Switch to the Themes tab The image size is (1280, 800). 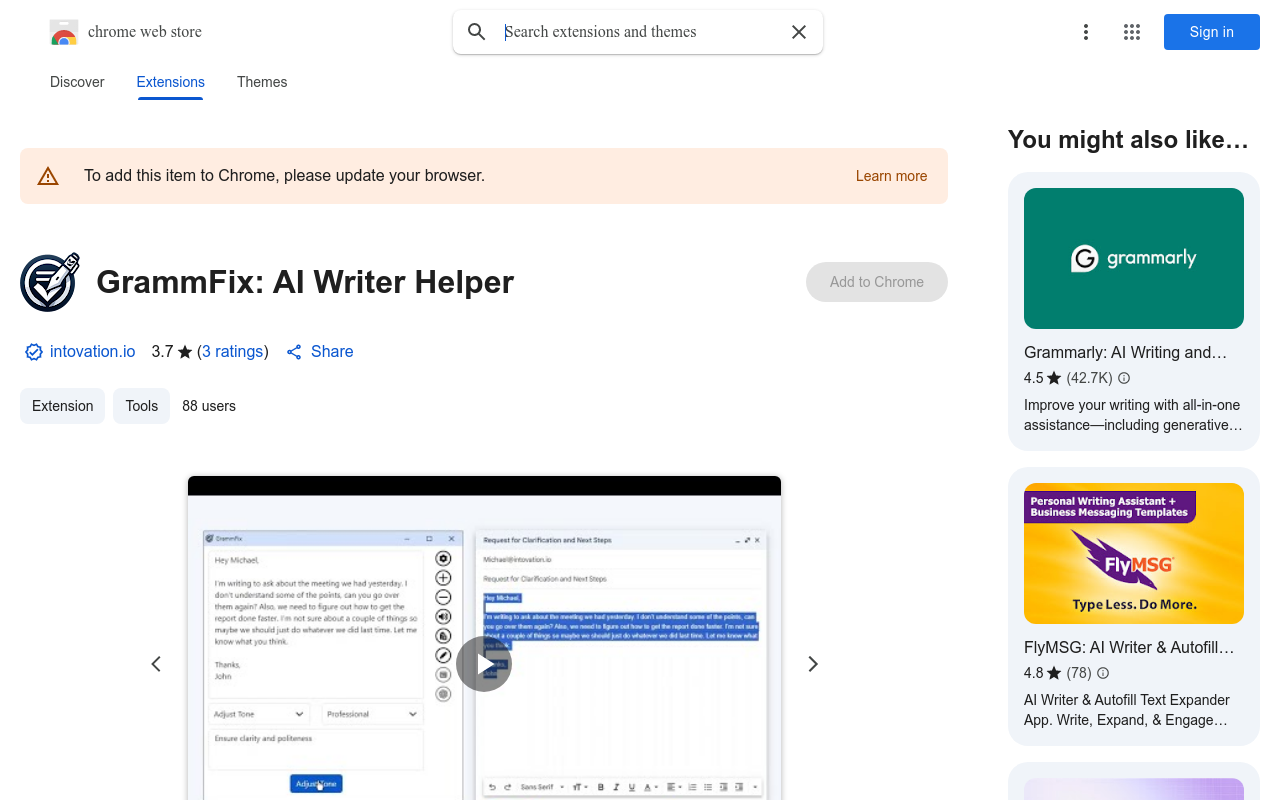coord(262,82)
